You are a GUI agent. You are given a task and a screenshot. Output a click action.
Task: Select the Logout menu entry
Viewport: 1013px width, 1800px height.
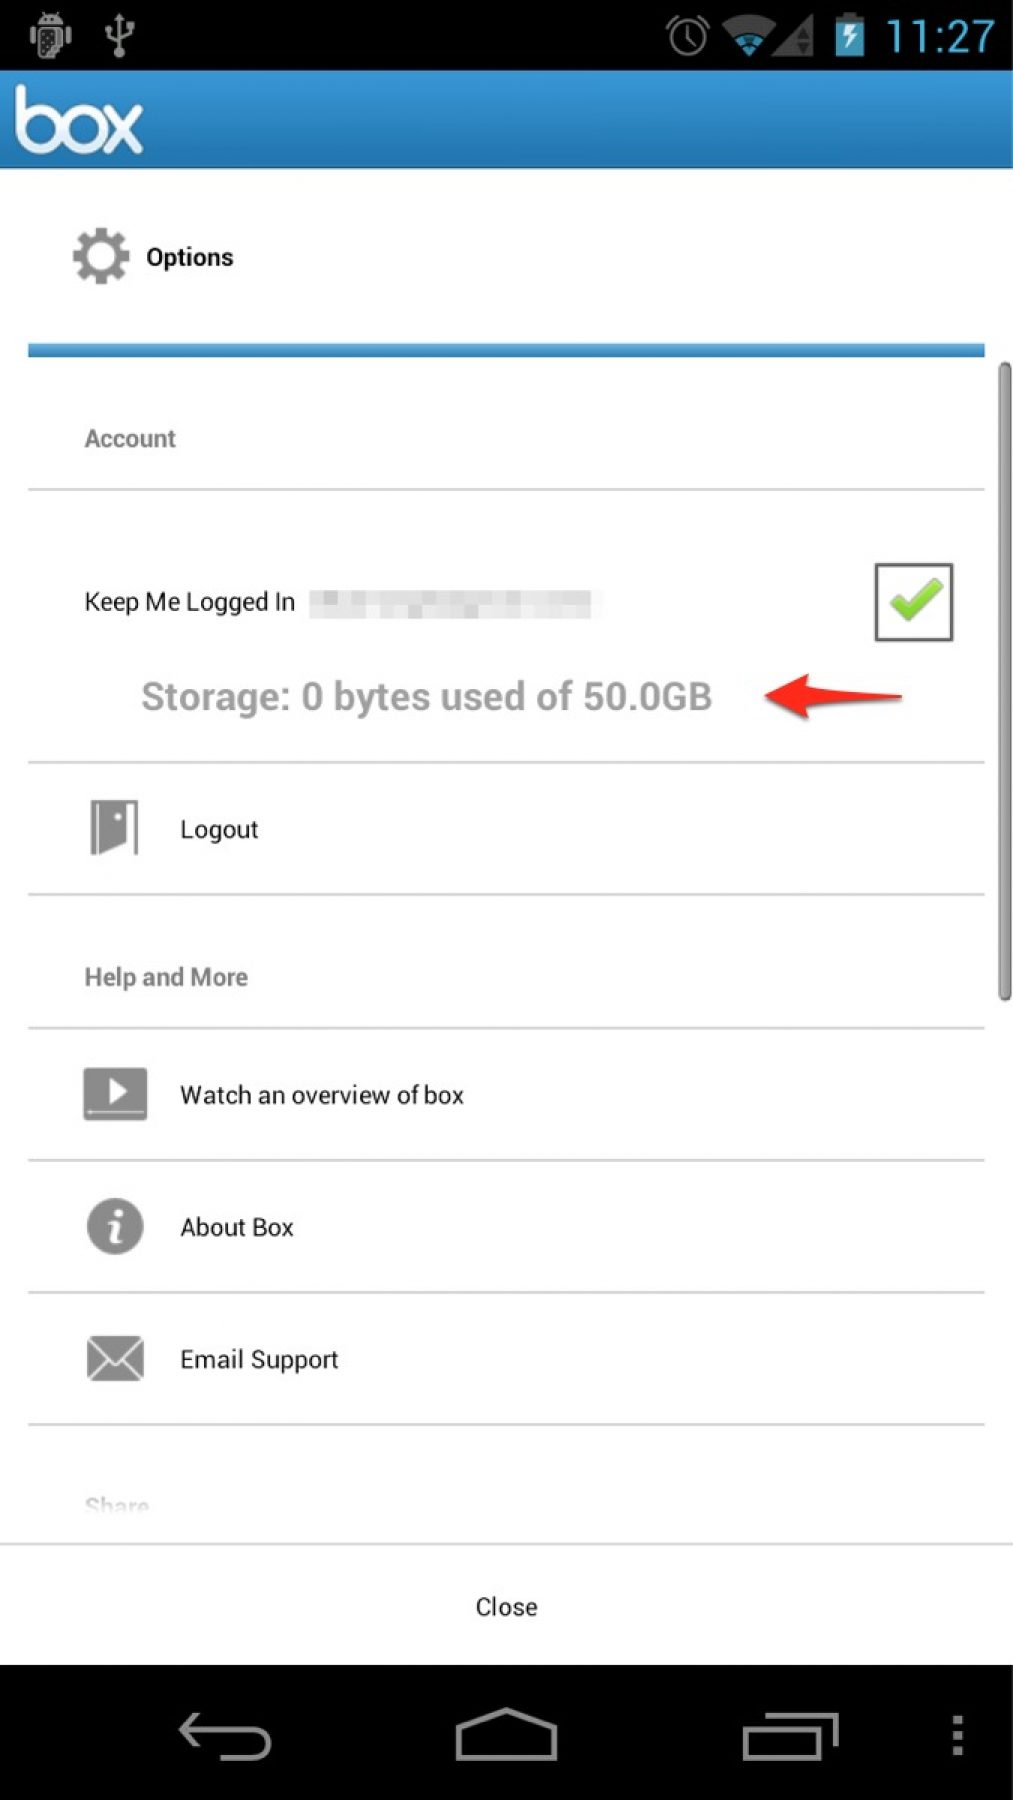[x=219, y=830]
